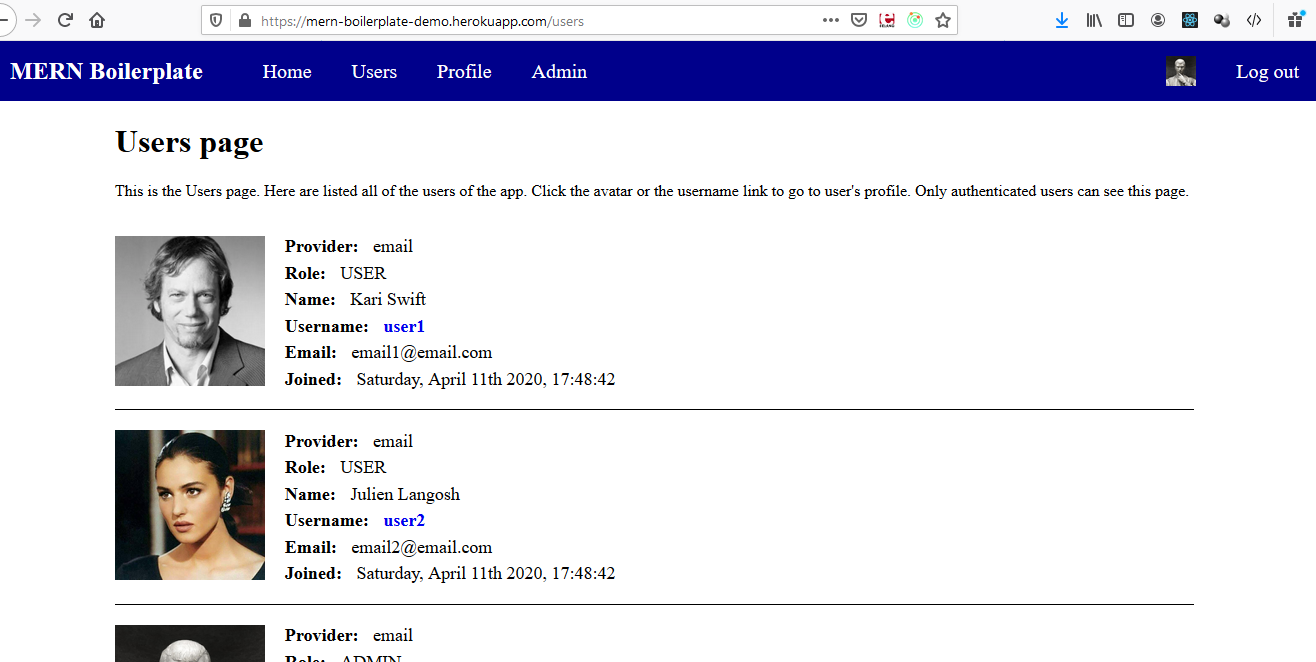Viewport: 1316px width, 662px height.
Task: Open the Firefox account icon
Action: 1158,20
